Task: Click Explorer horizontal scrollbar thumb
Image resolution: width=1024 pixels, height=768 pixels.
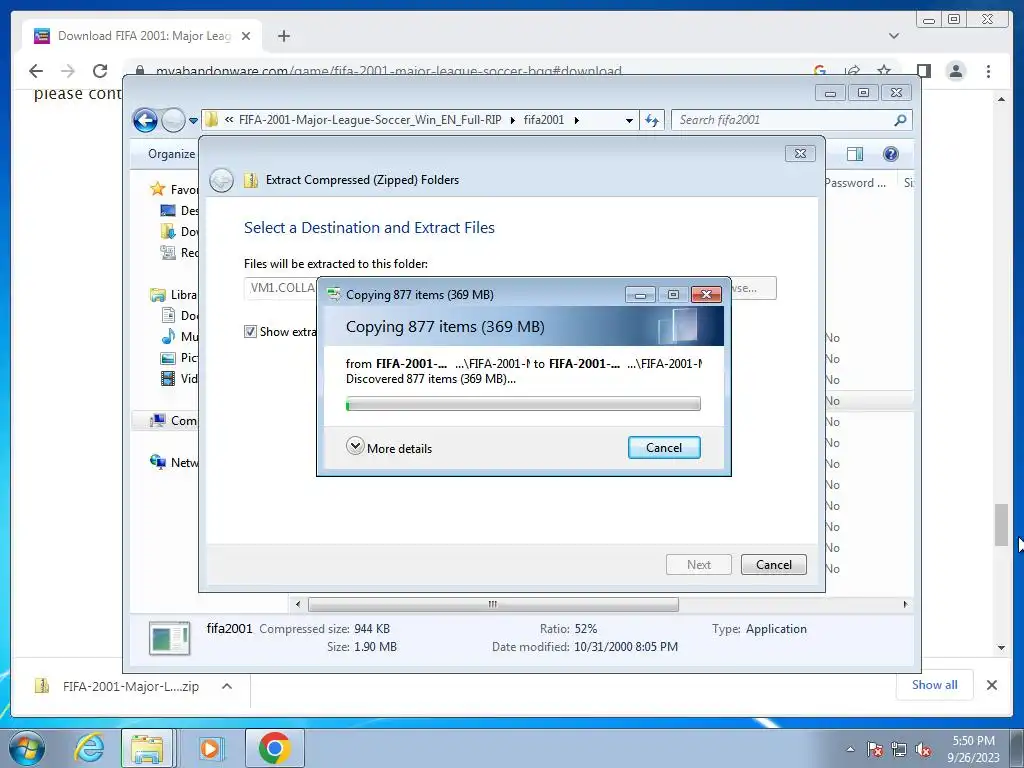Action: click(x=493, y=604)
